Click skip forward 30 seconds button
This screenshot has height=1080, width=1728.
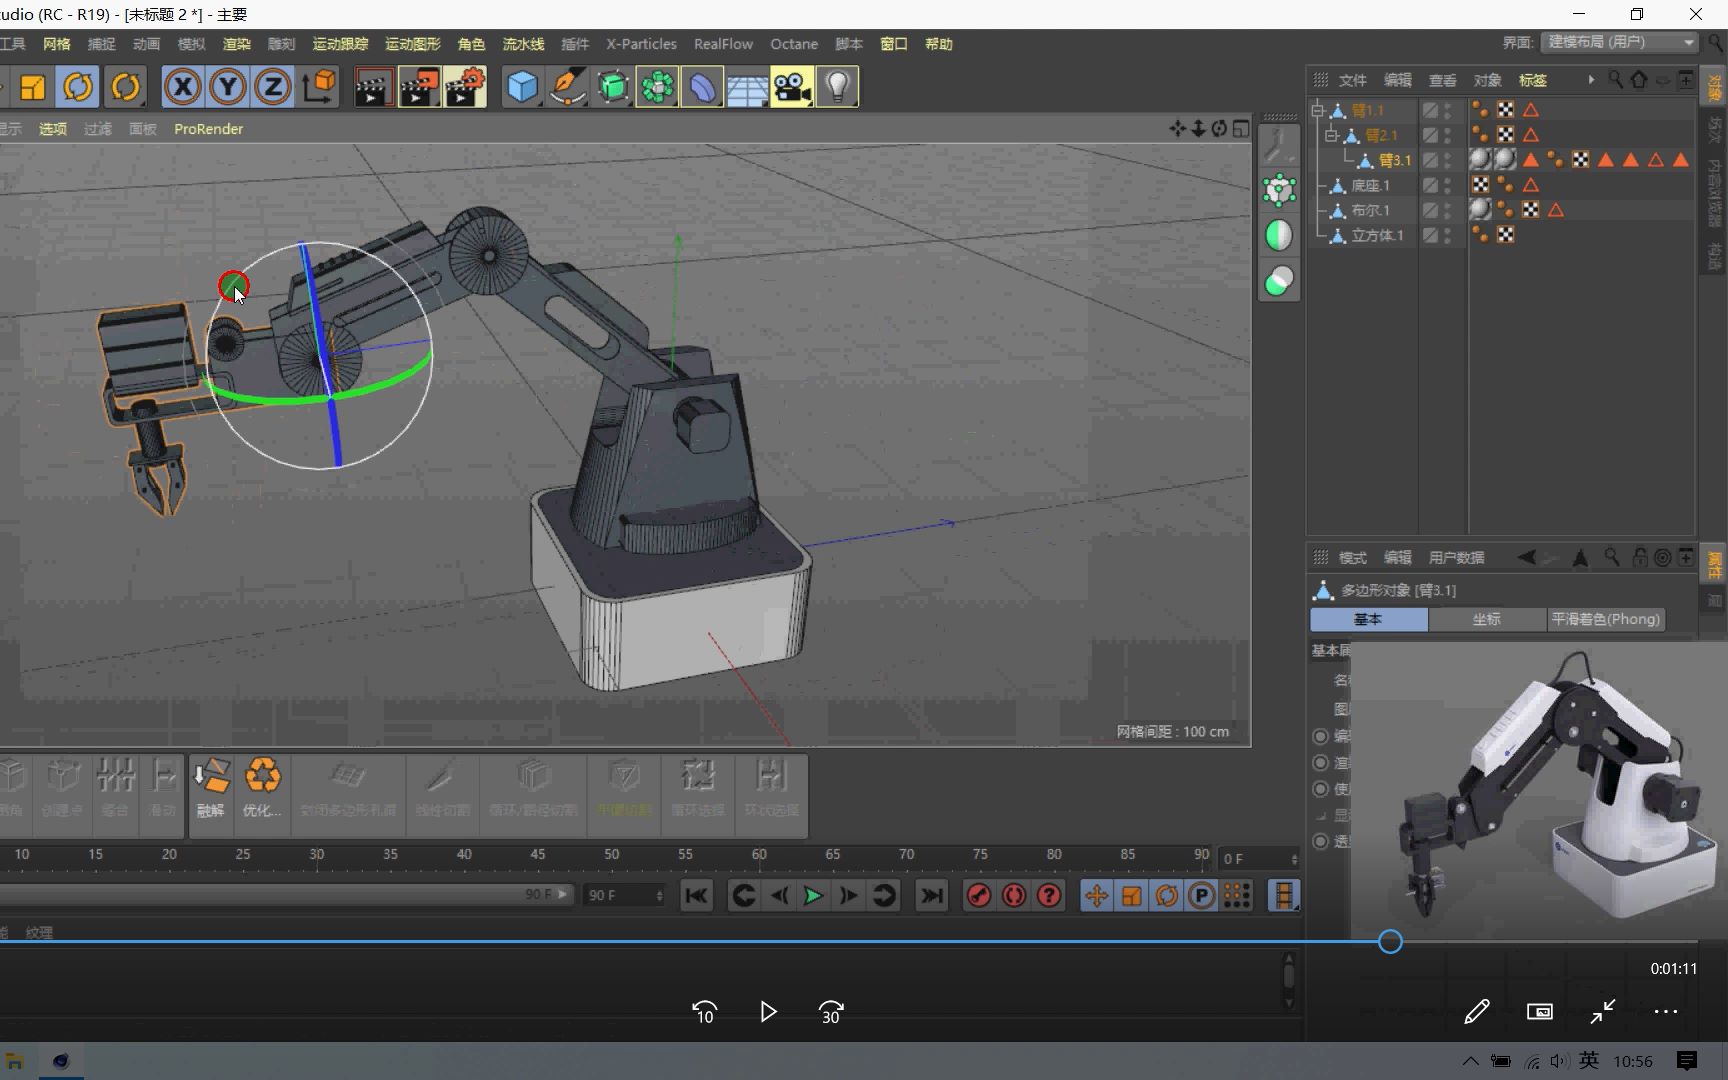click(830, 1012)
